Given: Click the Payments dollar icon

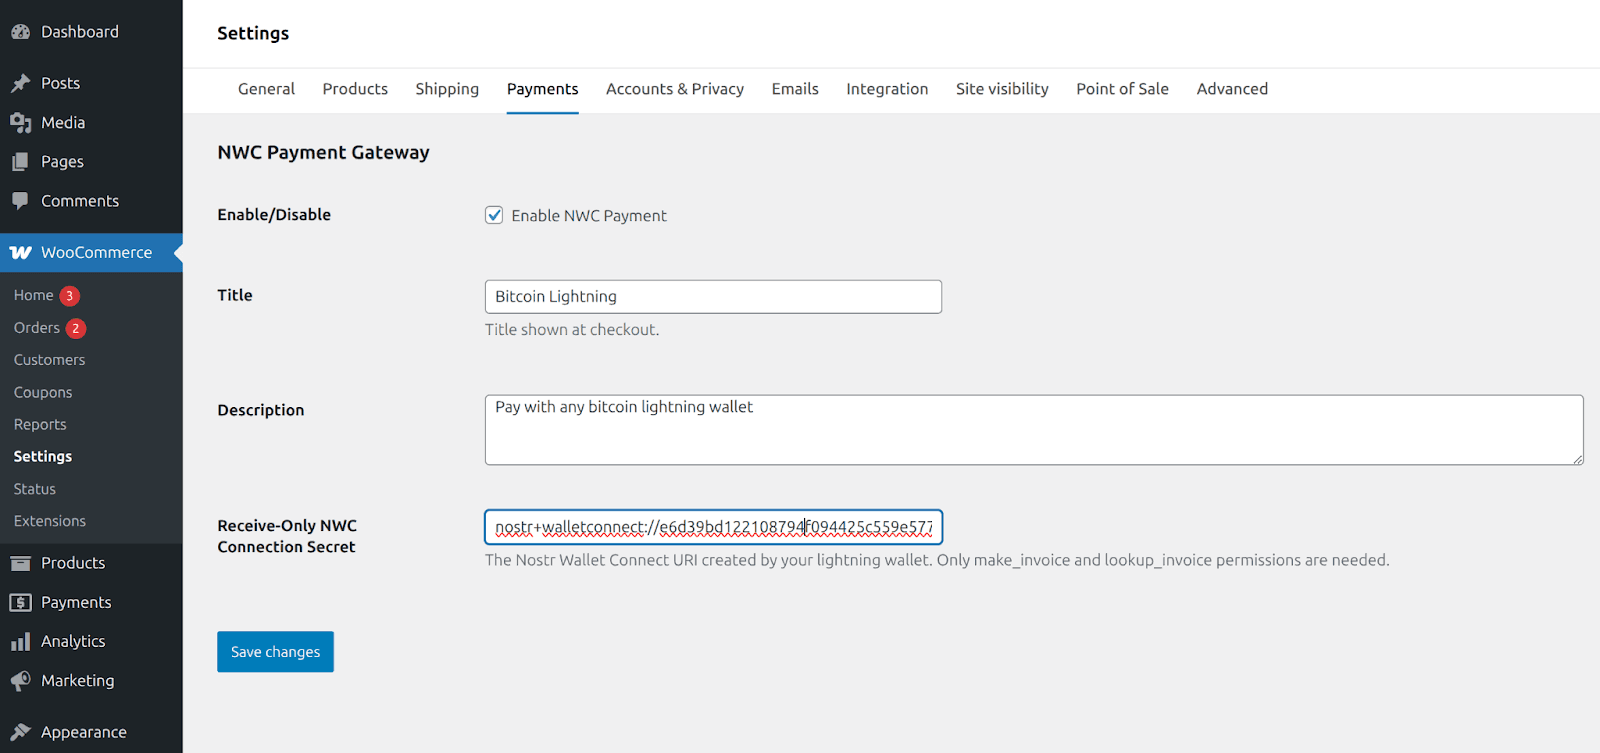Looking at the screenshot, I should [x=20, y=602].
